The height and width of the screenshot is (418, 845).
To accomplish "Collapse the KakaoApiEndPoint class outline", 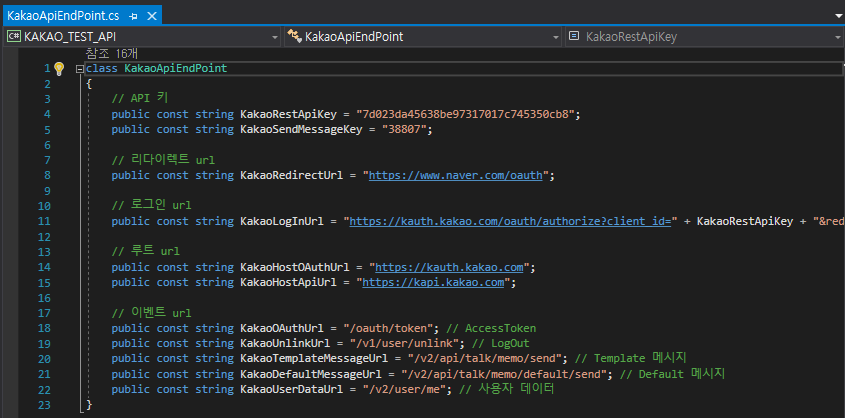I will pyautogui.click(x=80, y=69).
